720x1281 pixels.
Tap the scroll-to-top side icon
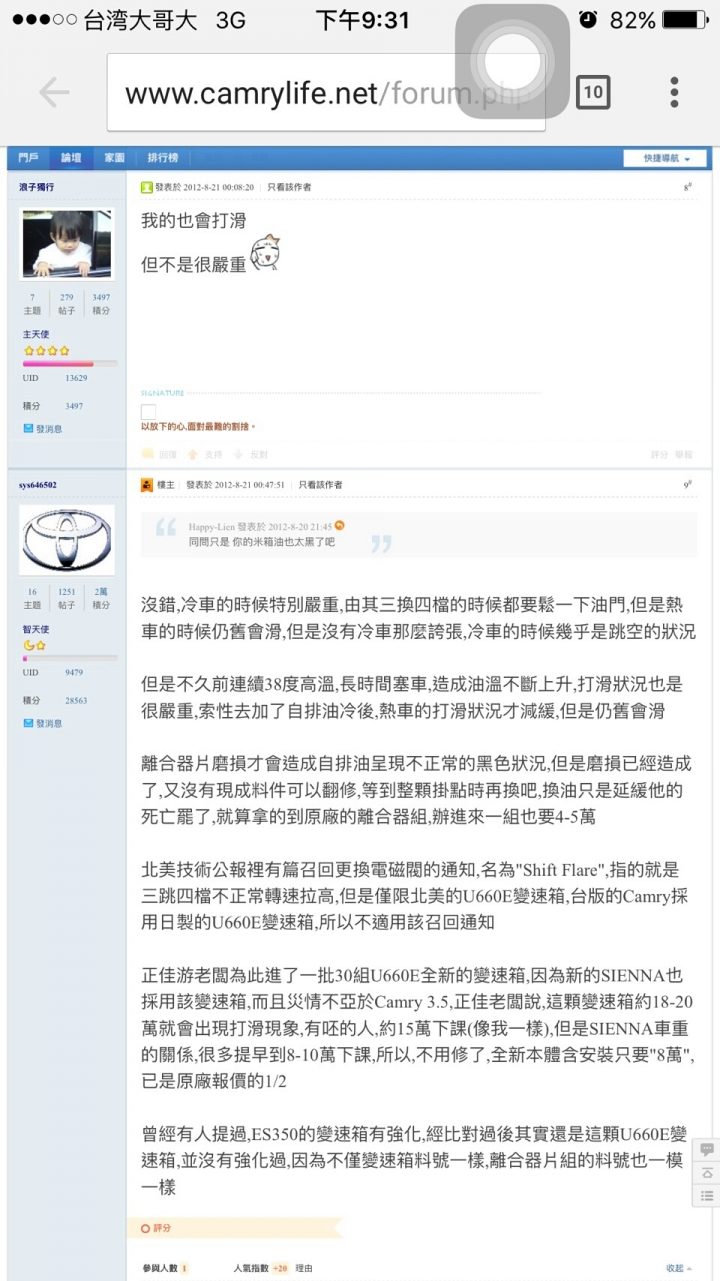pos(707,1172)
